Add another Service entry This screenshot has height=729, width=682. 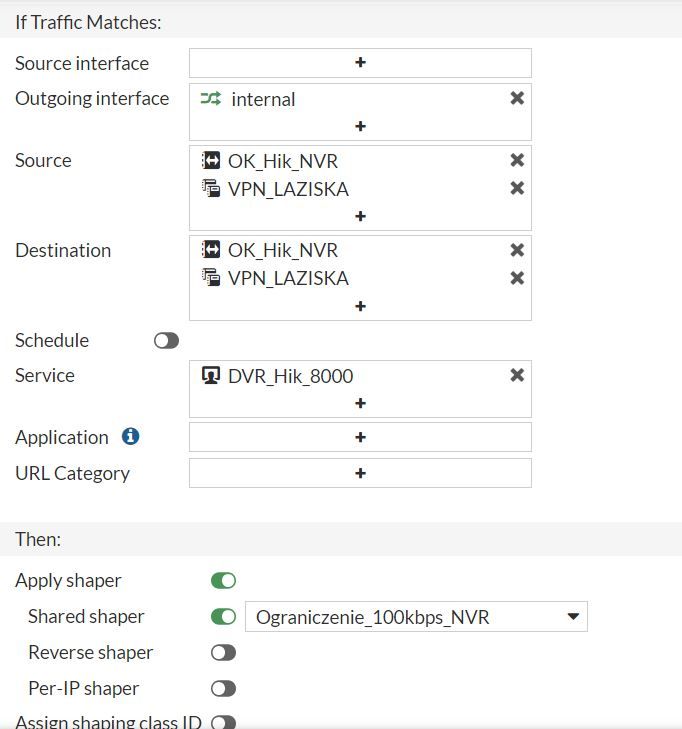click(360, 403)
